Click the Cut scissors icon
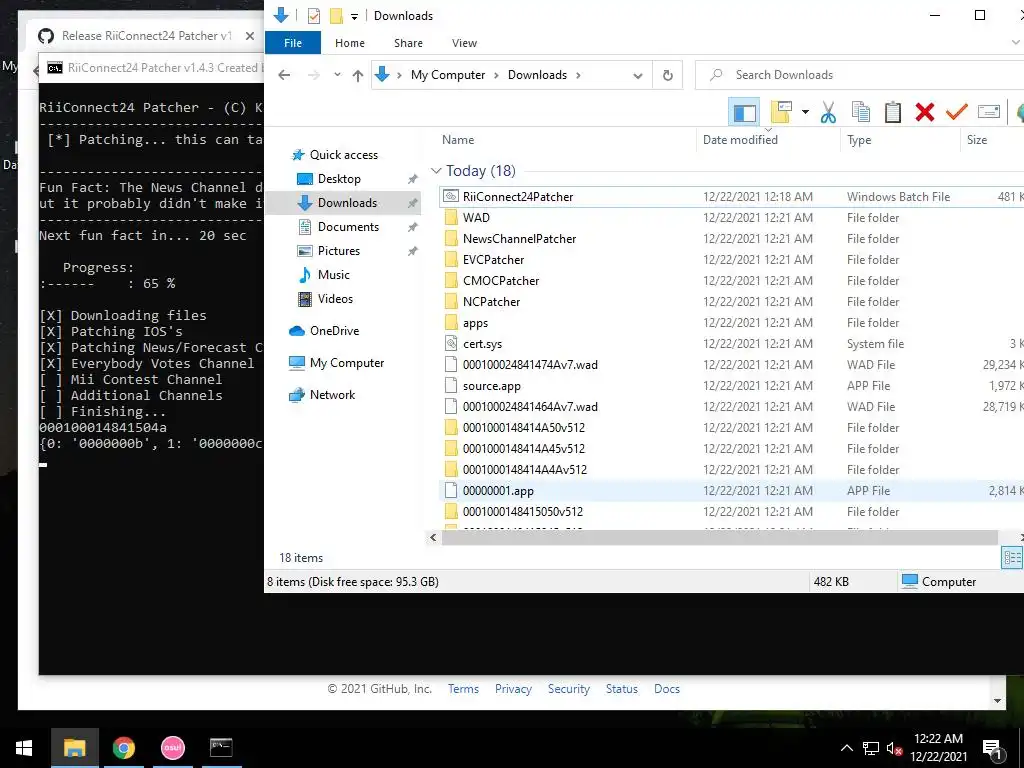 click(x=828, y=112)
